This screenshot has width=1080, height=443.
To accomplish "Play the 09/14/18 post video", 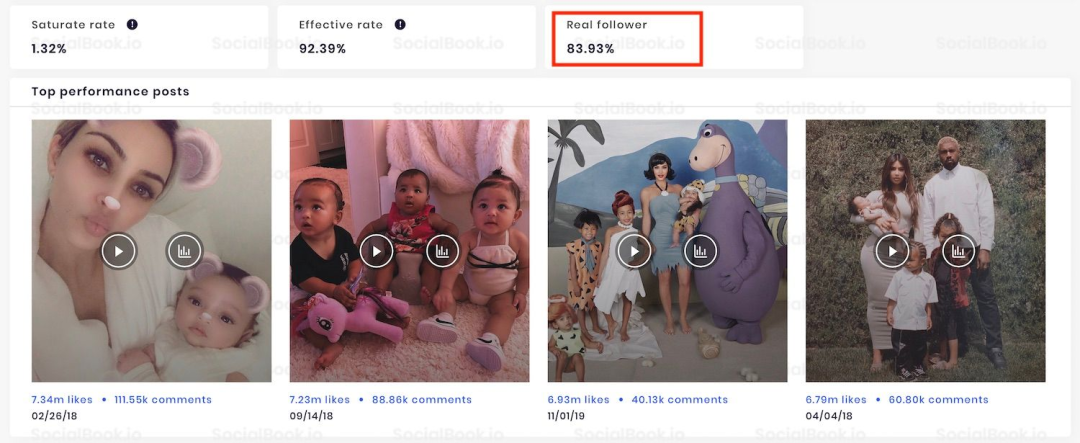I will pyautogui.click(x=377, y=251).
